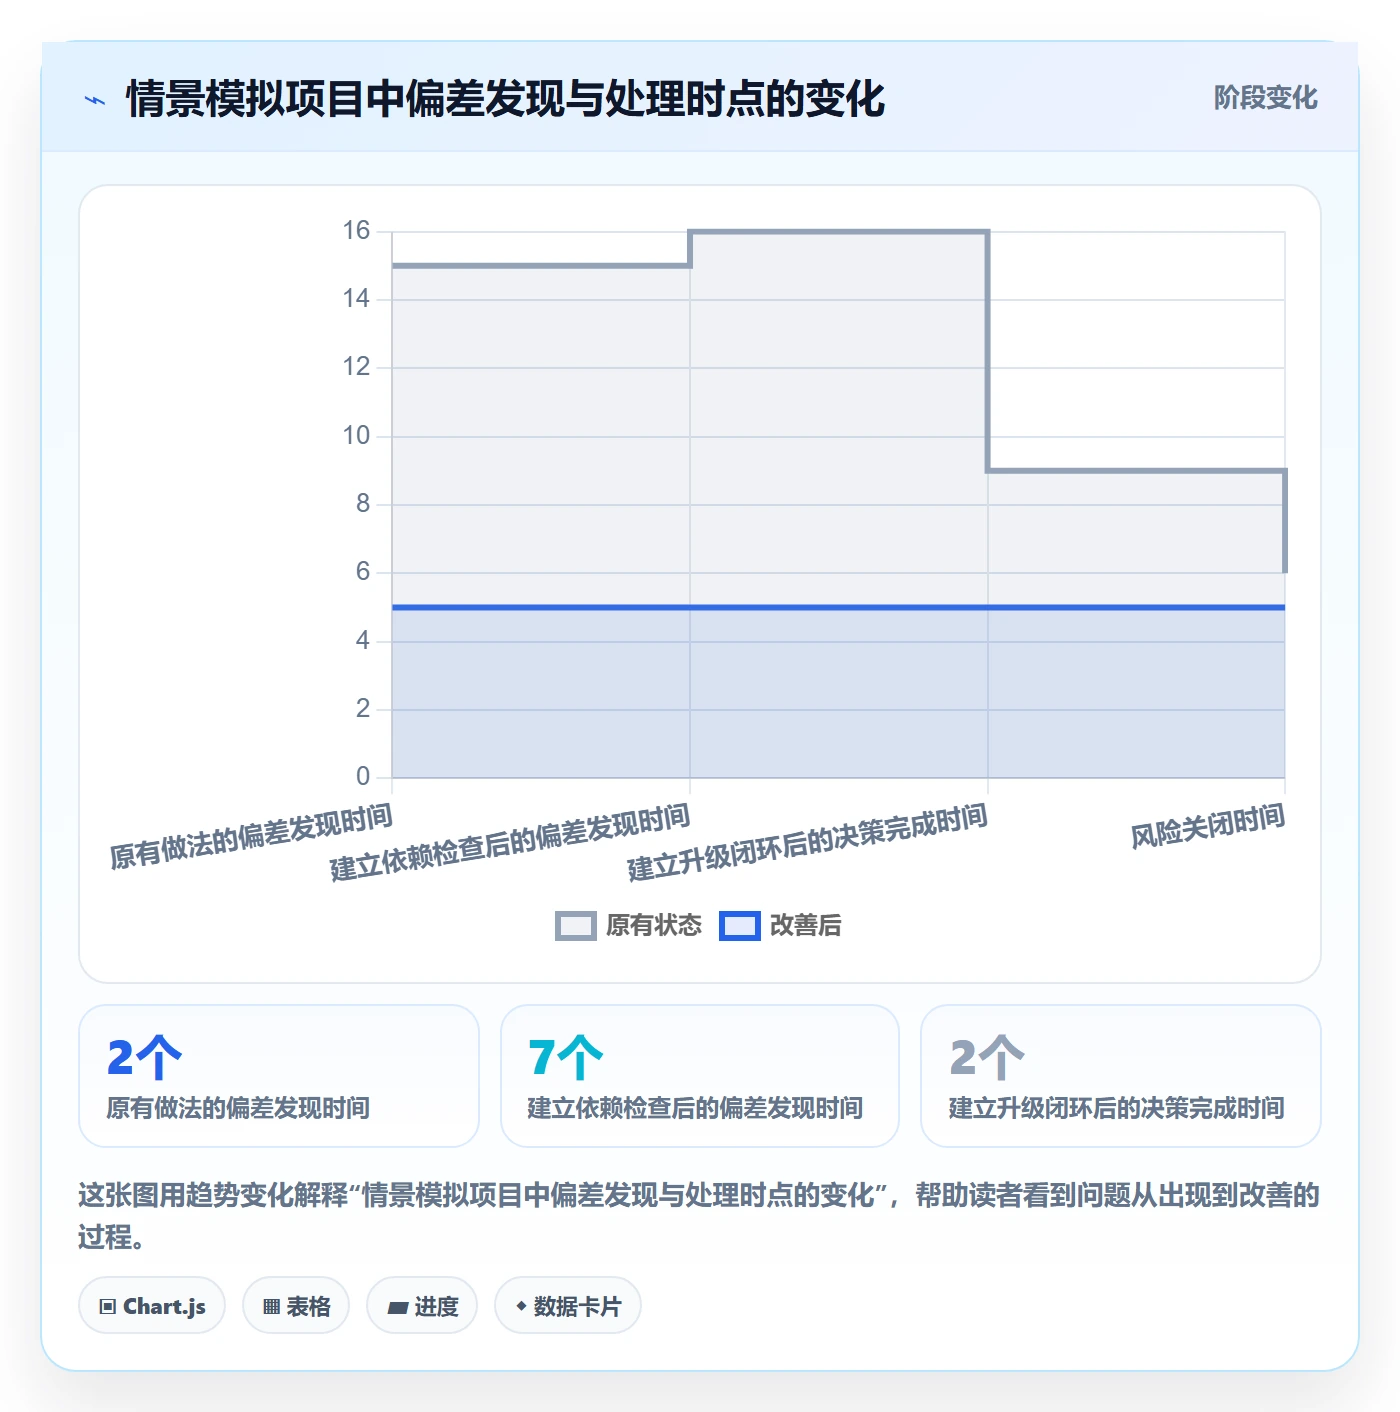Click the 阶段变化 label in header
Image resolution: width=1400 pixels, height=1412 pixels.
(1265, 98)
